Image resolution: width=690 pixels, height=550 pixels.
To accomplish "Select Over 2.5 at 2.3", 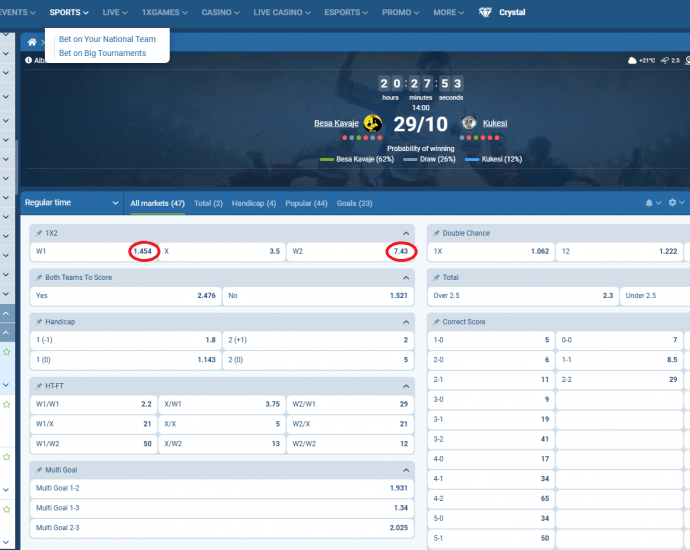I will (x=523, y=296).
